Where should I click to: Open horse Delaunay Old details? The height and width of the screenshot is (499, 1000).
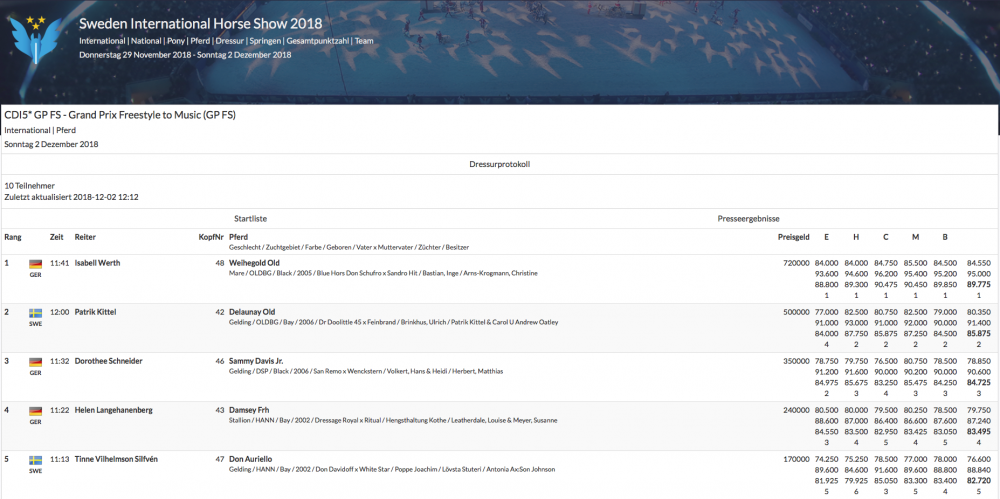252,312
